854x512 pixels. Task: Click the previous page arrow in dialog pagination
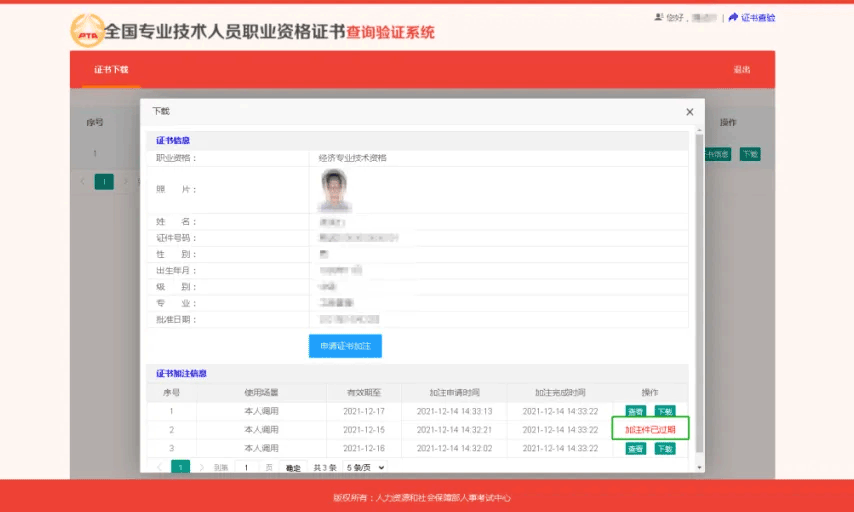[159, 467]
